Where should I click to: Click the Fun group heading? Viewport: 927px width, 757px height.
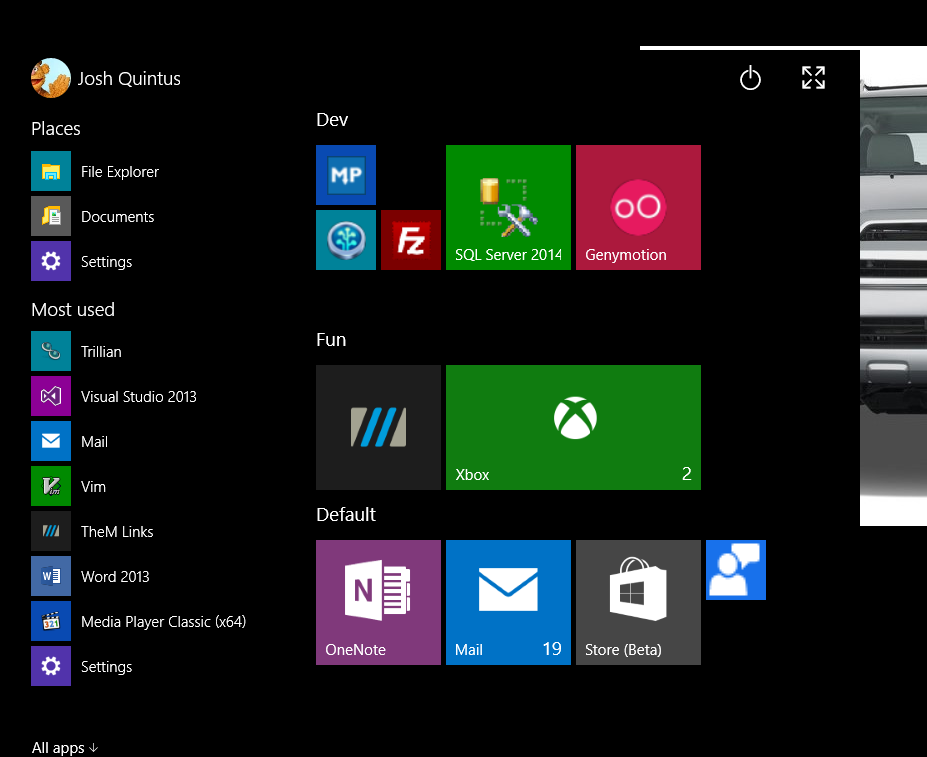click(x=331, y=339)
